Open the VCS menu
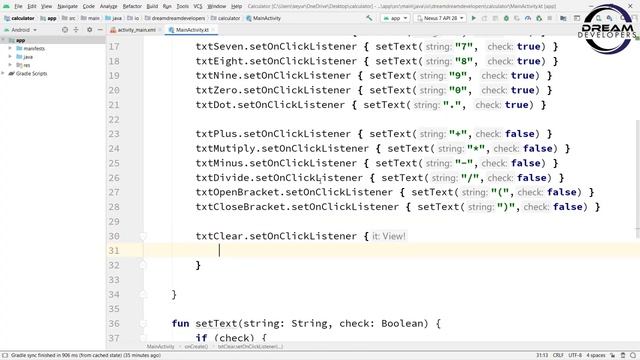640x360 pixels. pos(198,6)
